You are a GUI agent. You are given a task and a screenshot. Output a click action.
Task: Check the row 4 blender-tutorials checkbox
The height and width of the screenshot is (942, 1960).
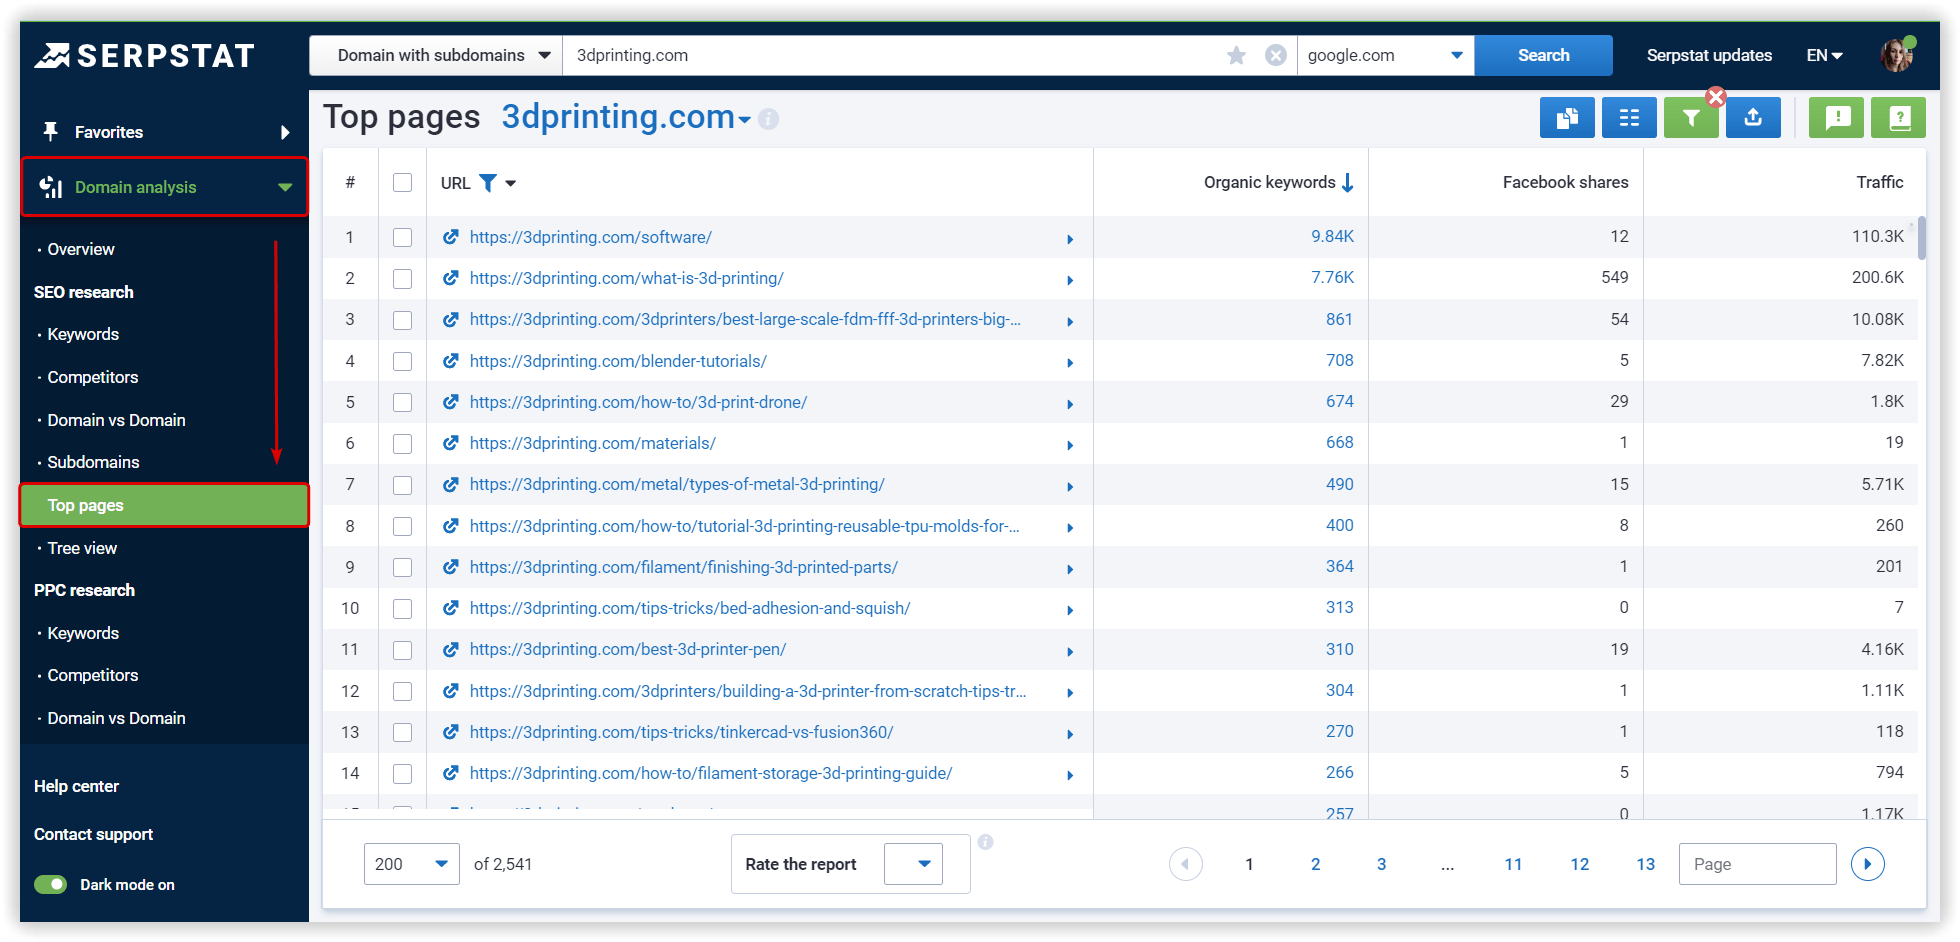click(403, 361)
